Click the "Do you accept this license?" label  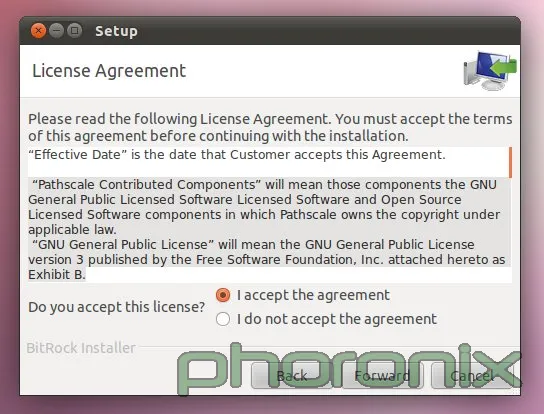[117, 307]
